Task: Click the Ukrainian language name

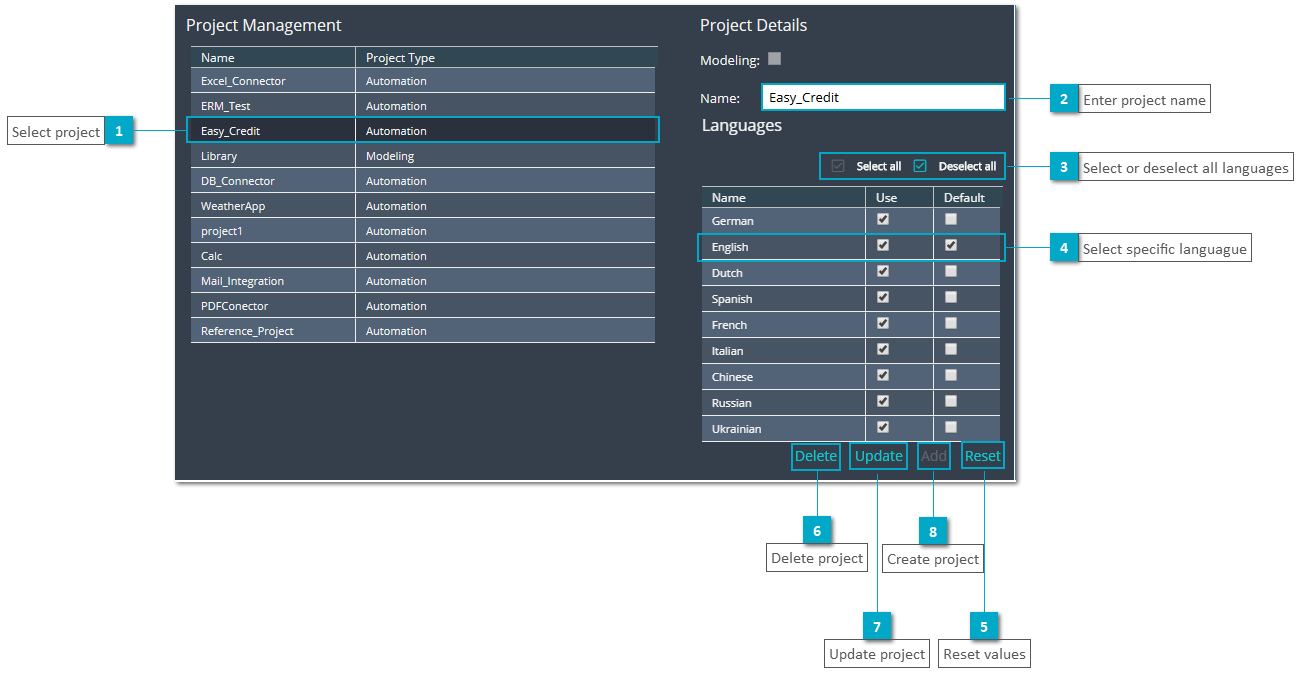Action: [x=736, y=429]
